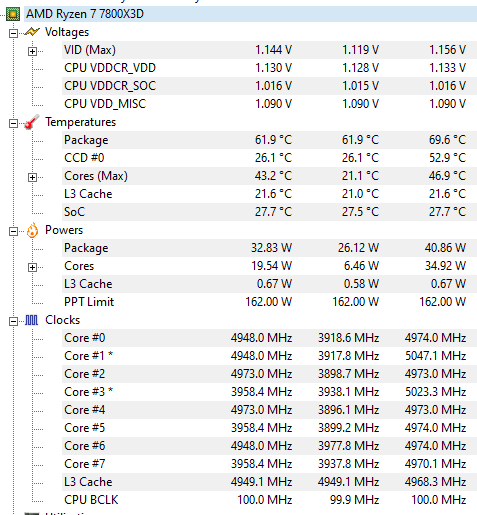Expand the Cores (Max) temperature row
The image size is (477, 515).
[32, 177]
